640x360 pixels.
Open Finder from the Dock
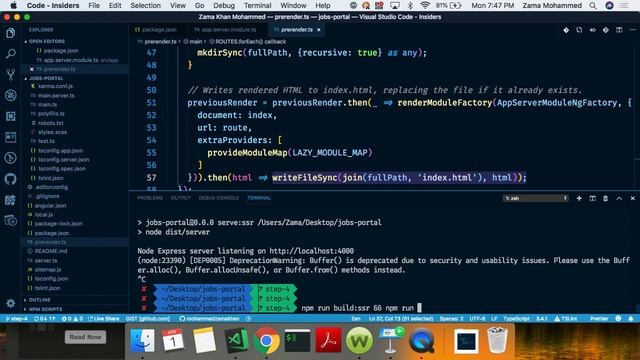click(142, 340)
